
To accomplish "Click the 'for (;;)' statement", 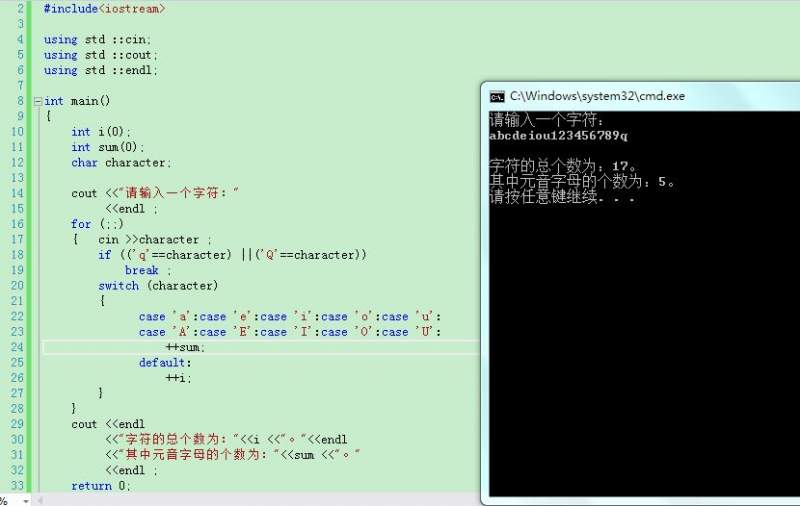I will [x=97, y=224].
